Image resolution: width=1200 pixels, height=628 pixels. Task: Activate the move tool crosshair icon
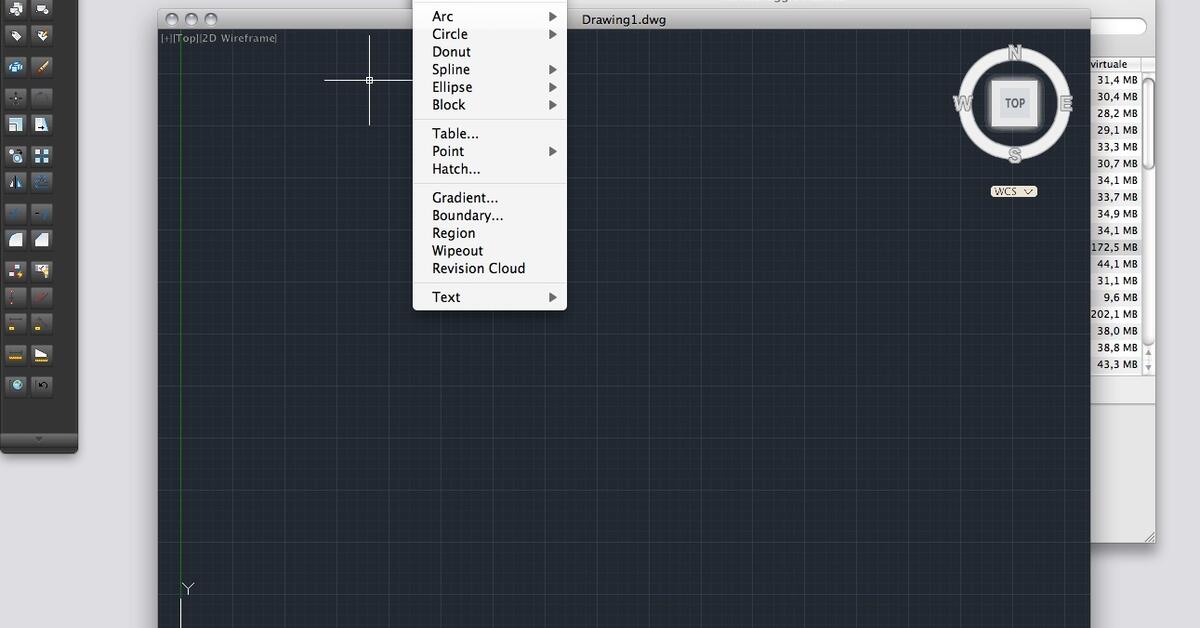click(15, 97)
